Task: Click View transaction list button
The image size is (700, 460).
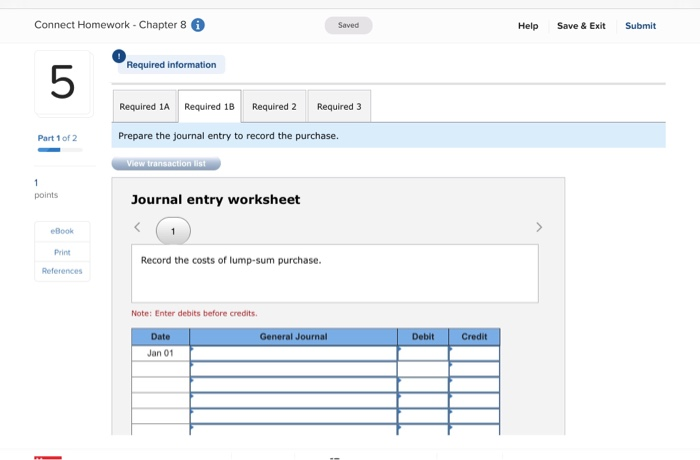Action: 166,163
